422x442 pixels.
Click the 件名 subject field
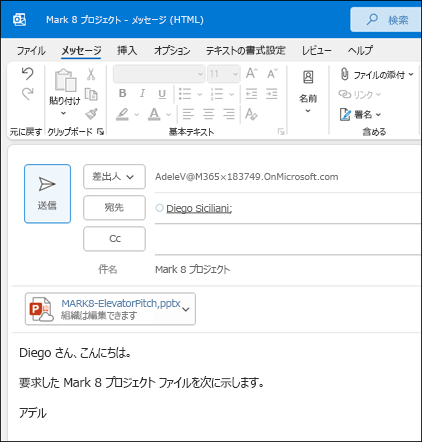pos(287,269)
